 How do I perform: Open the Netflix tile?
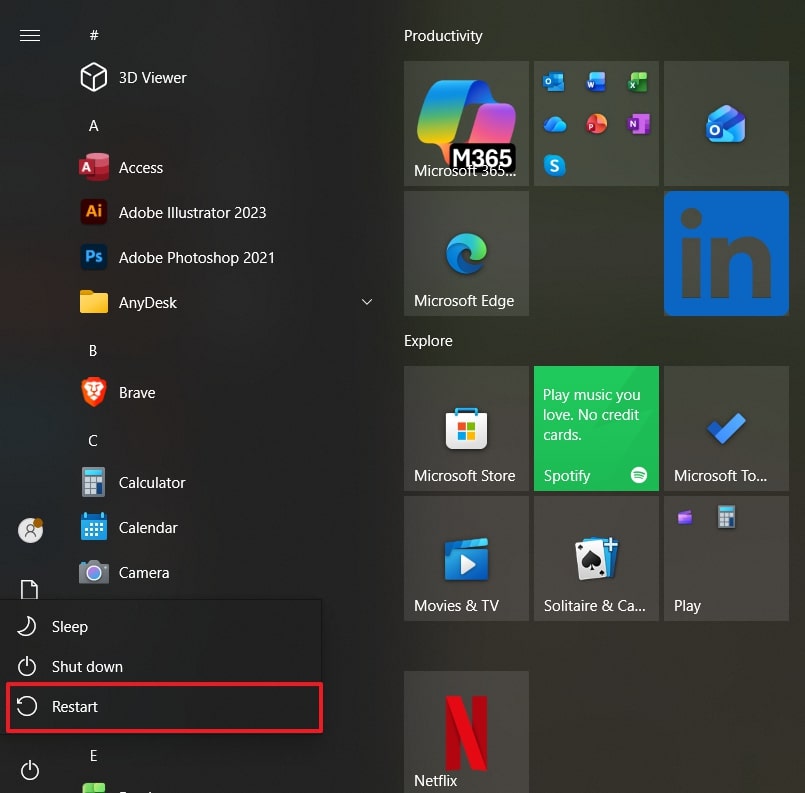coord(466,732)
